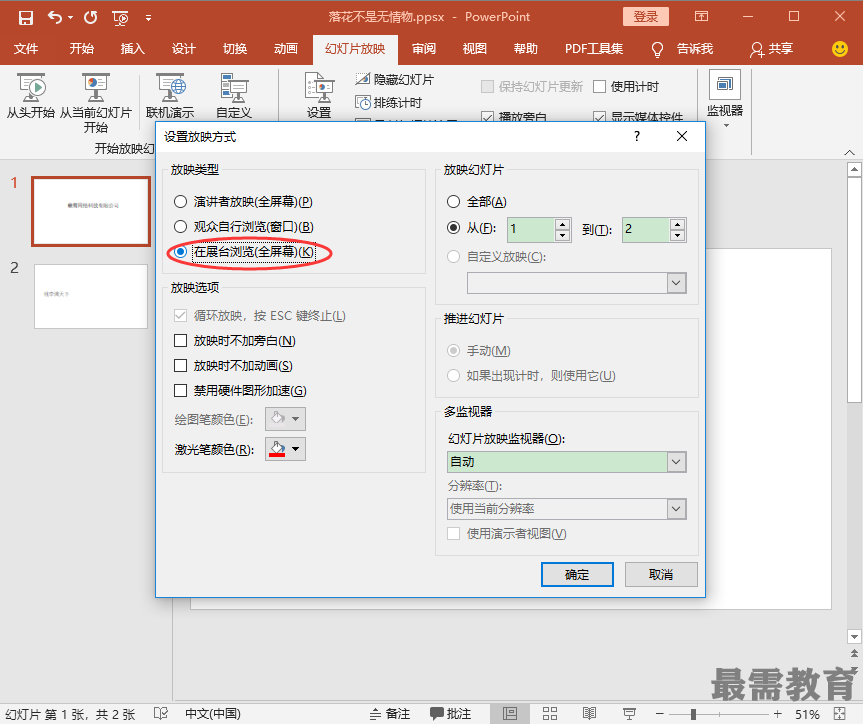The height and width of the screenshot is (724, 863).
Task: Switch to Reading view icon
Action: tap(589, 714)
